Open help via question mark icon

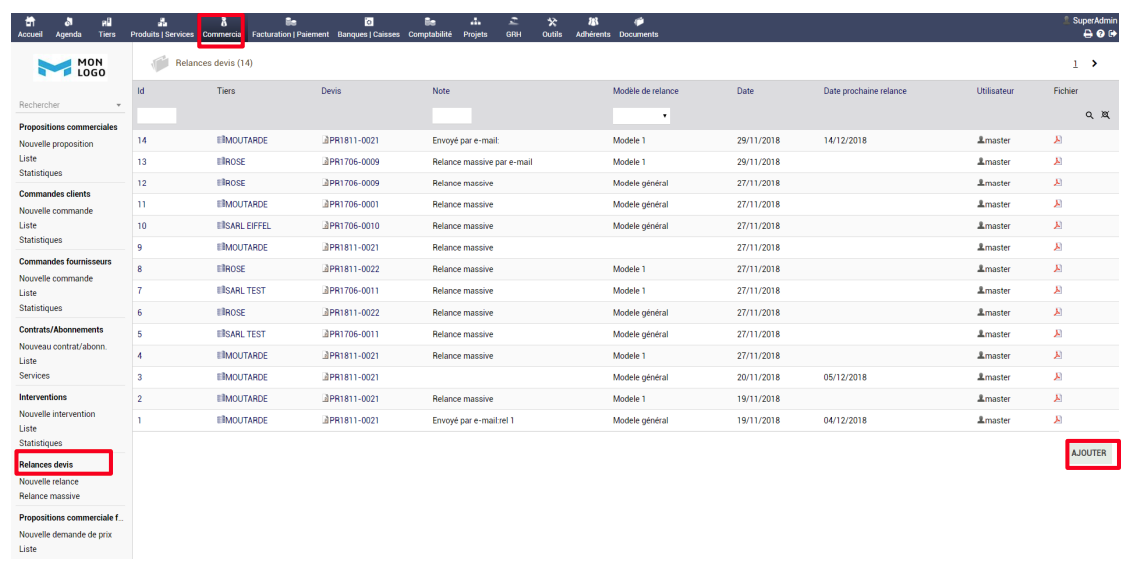(x=1101, y=34)
